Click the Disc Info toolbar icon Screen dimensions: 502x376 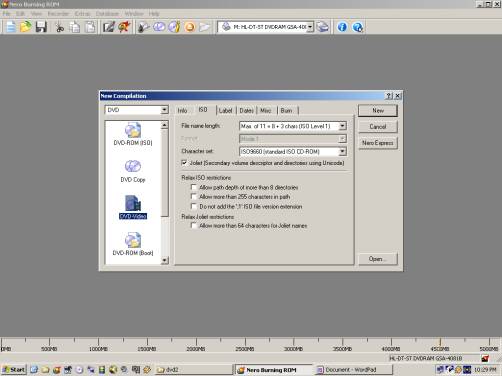(159, 27)
